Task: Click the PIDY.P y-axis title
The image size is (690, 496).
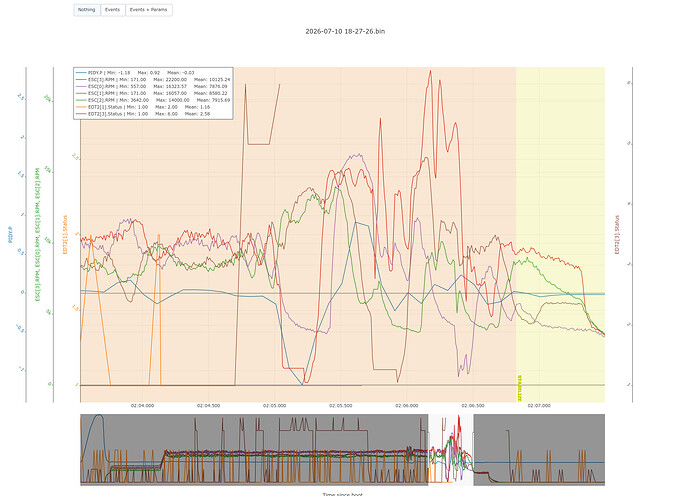Action: click(x=10, y=235)
